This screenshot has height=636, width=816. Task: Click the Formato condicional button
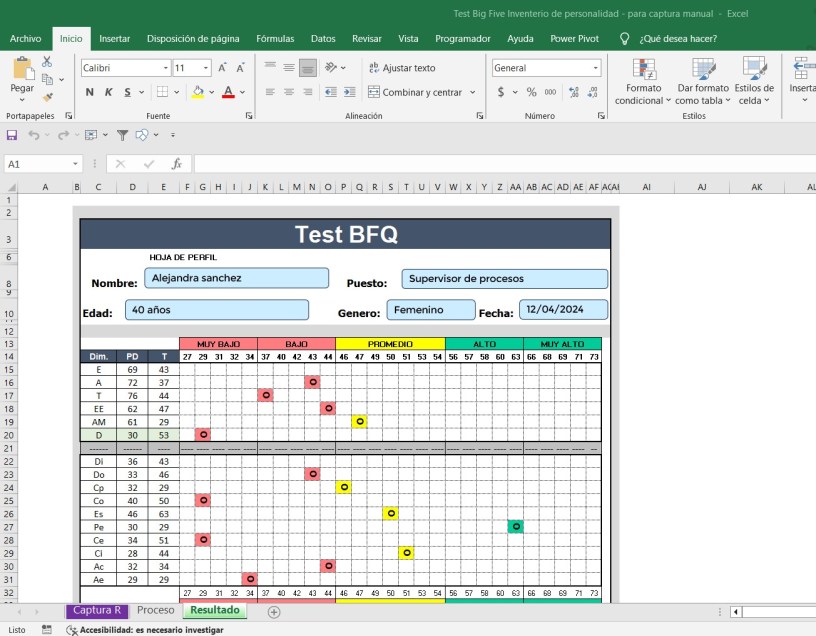639,82
